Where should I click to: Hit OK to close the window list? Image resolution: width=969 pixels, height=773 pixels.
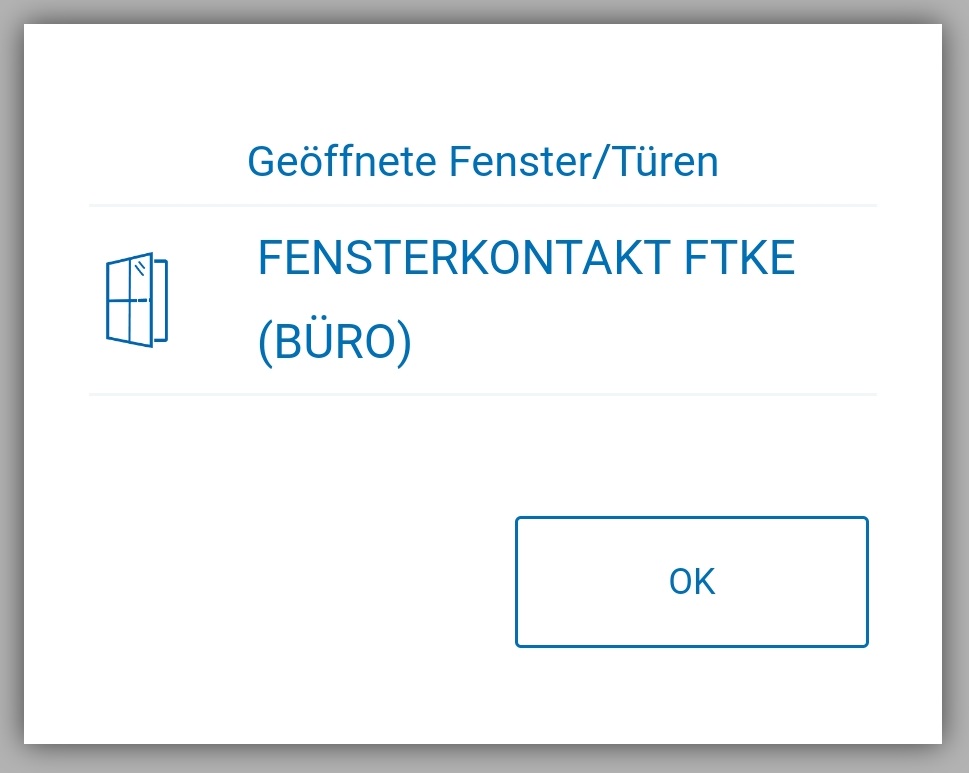[691, 581]
